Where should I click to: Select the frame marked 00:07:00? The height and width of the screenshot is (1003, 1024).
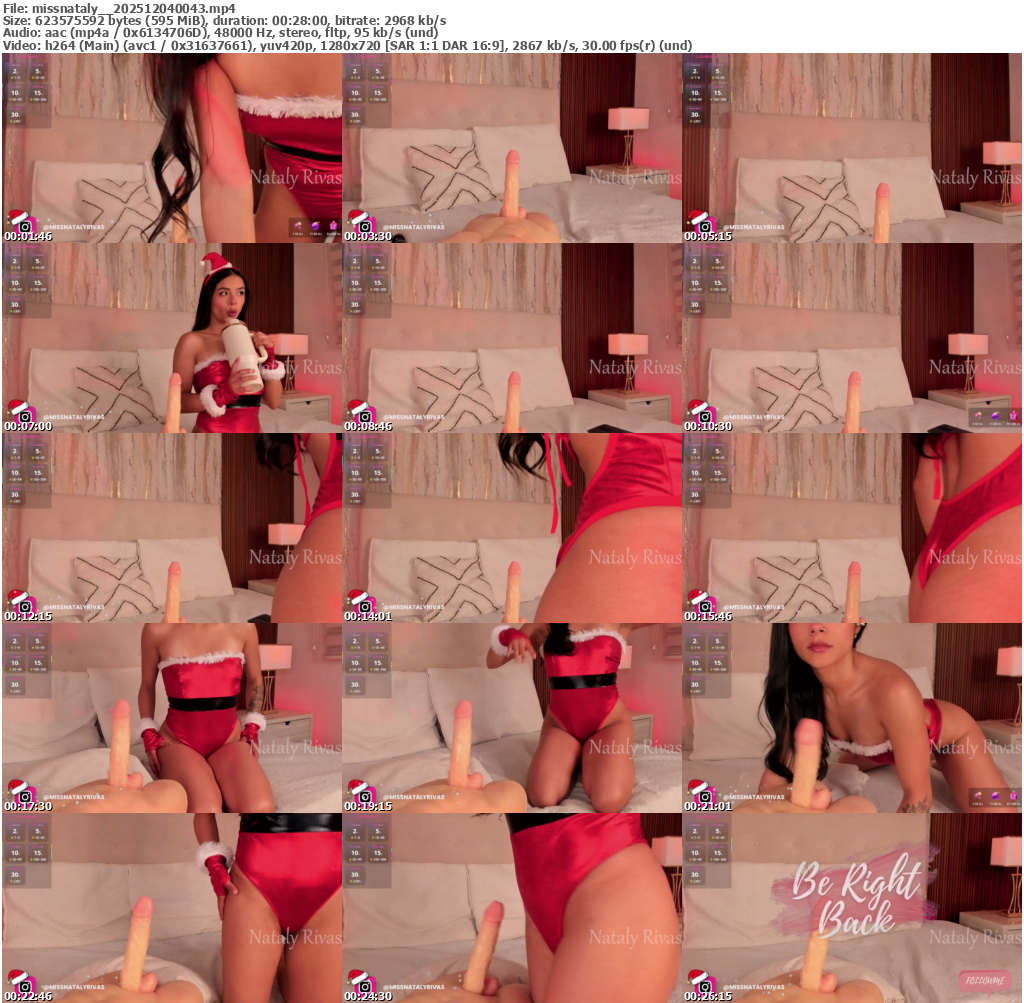[x=172, y=338]
